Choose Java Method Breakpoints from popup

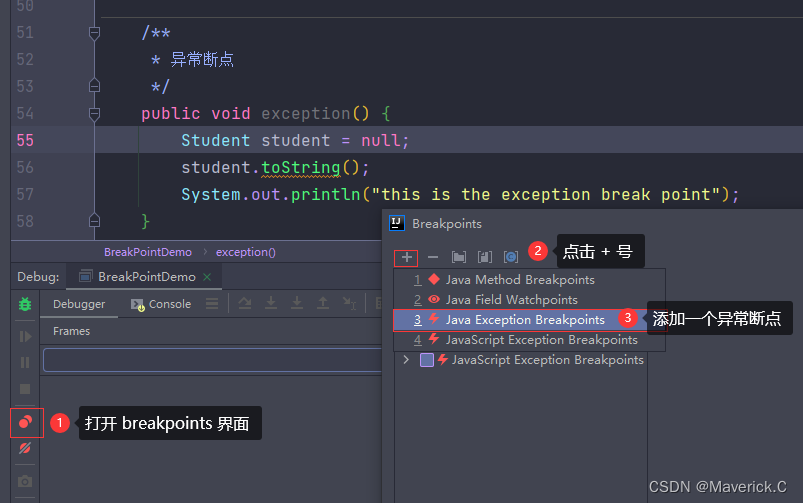pyautogui.click(x=530, y=280)
